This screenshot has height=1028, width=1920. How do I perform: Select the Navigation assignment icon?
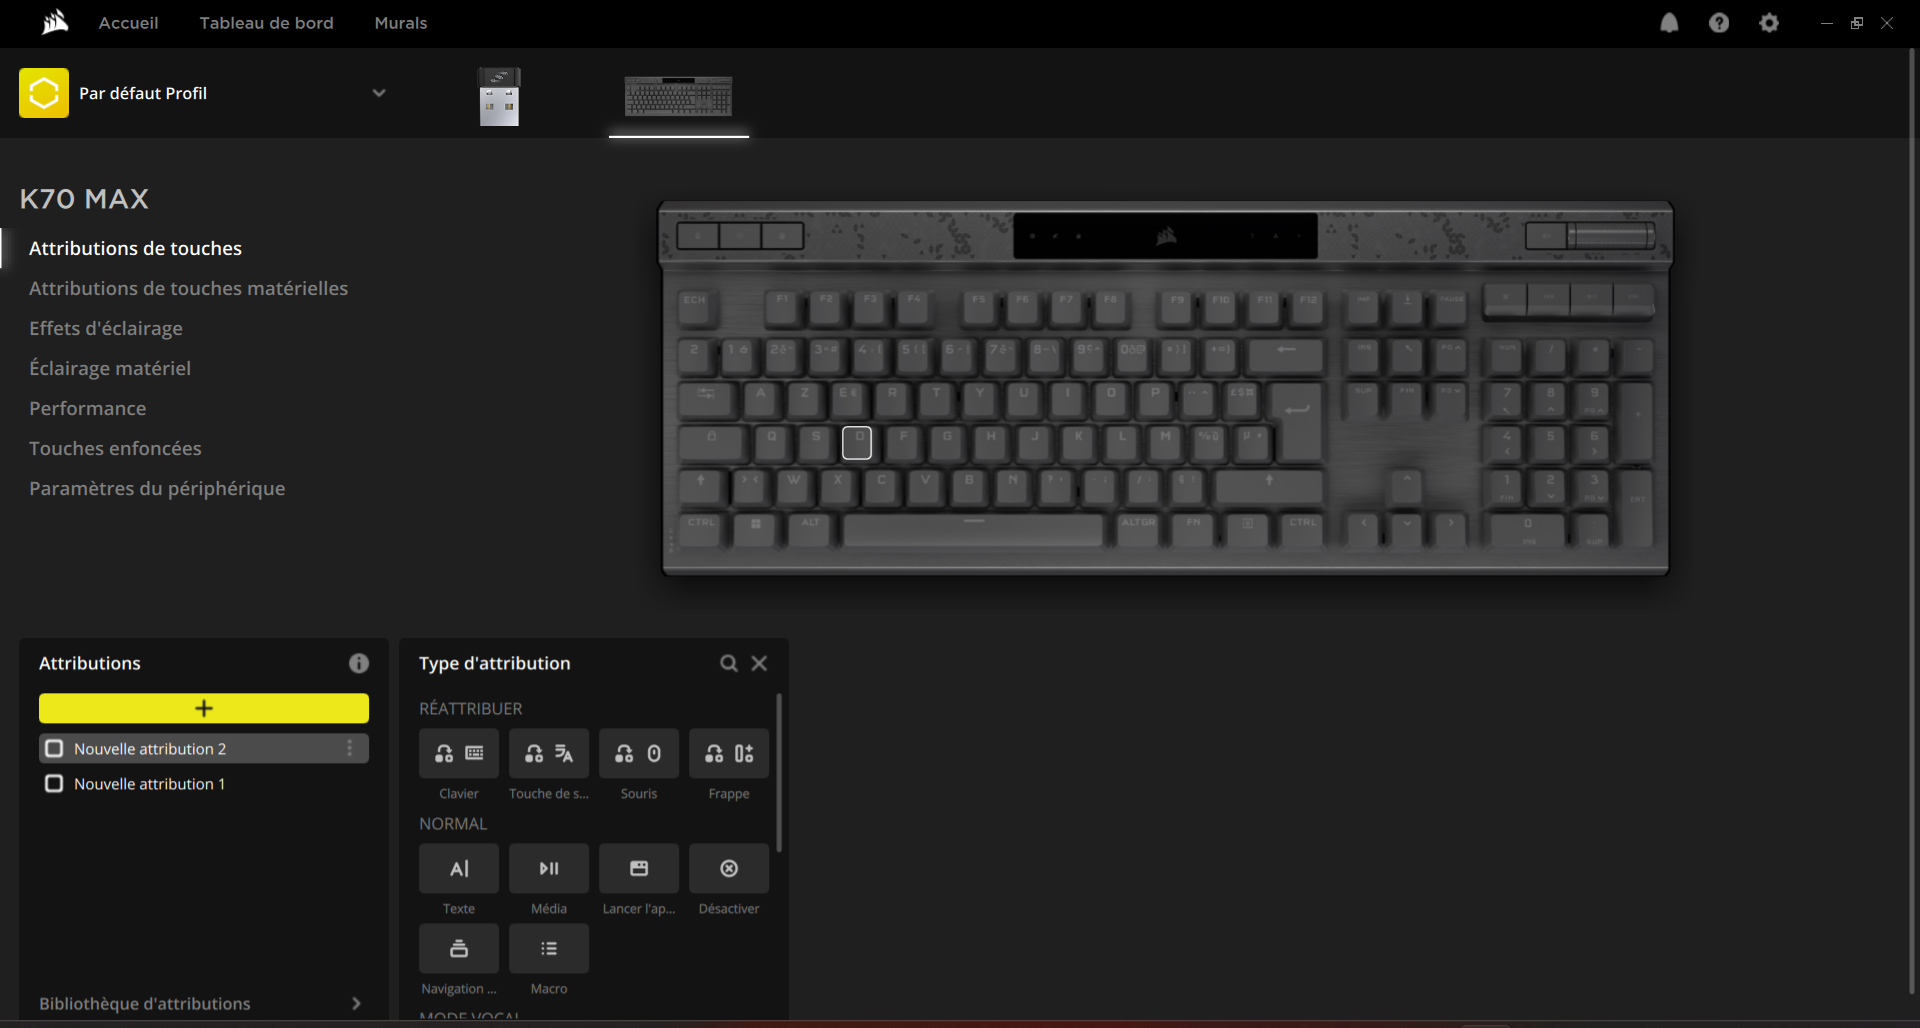[x=459, y=949]
